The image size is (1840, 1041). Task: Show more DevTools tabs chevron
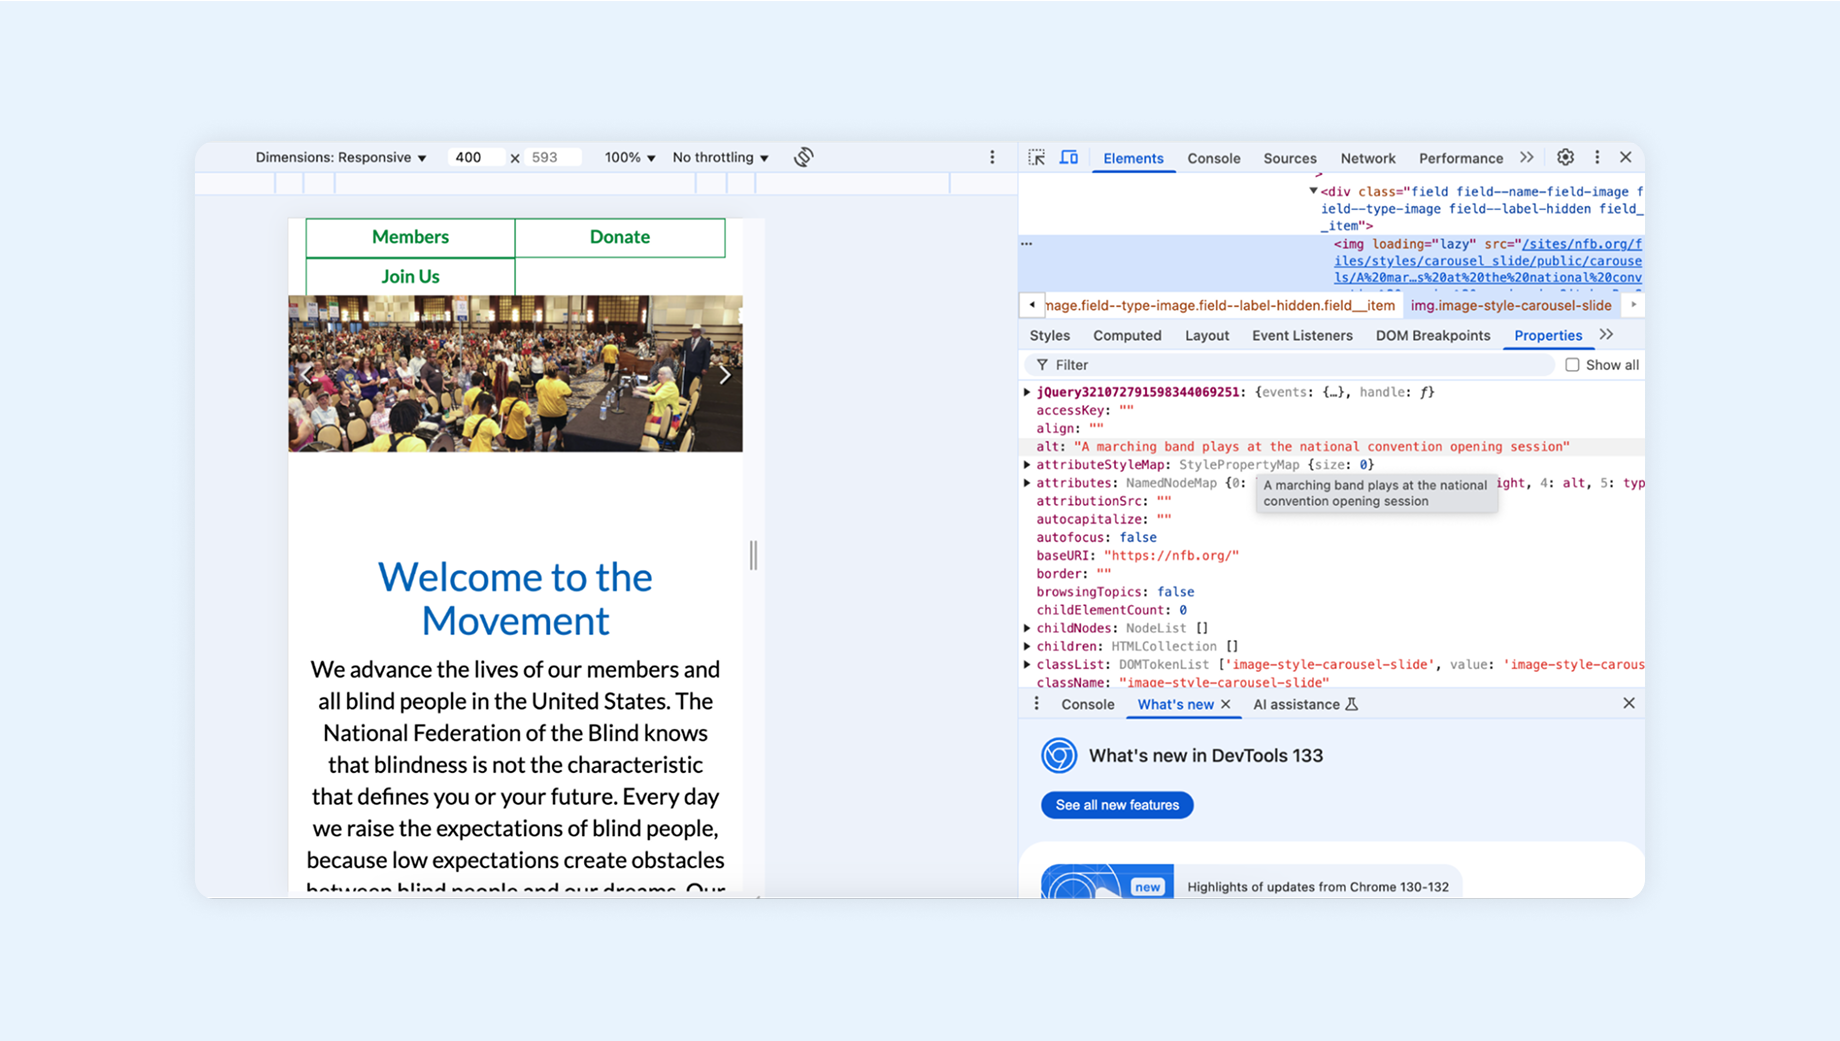1527,157
